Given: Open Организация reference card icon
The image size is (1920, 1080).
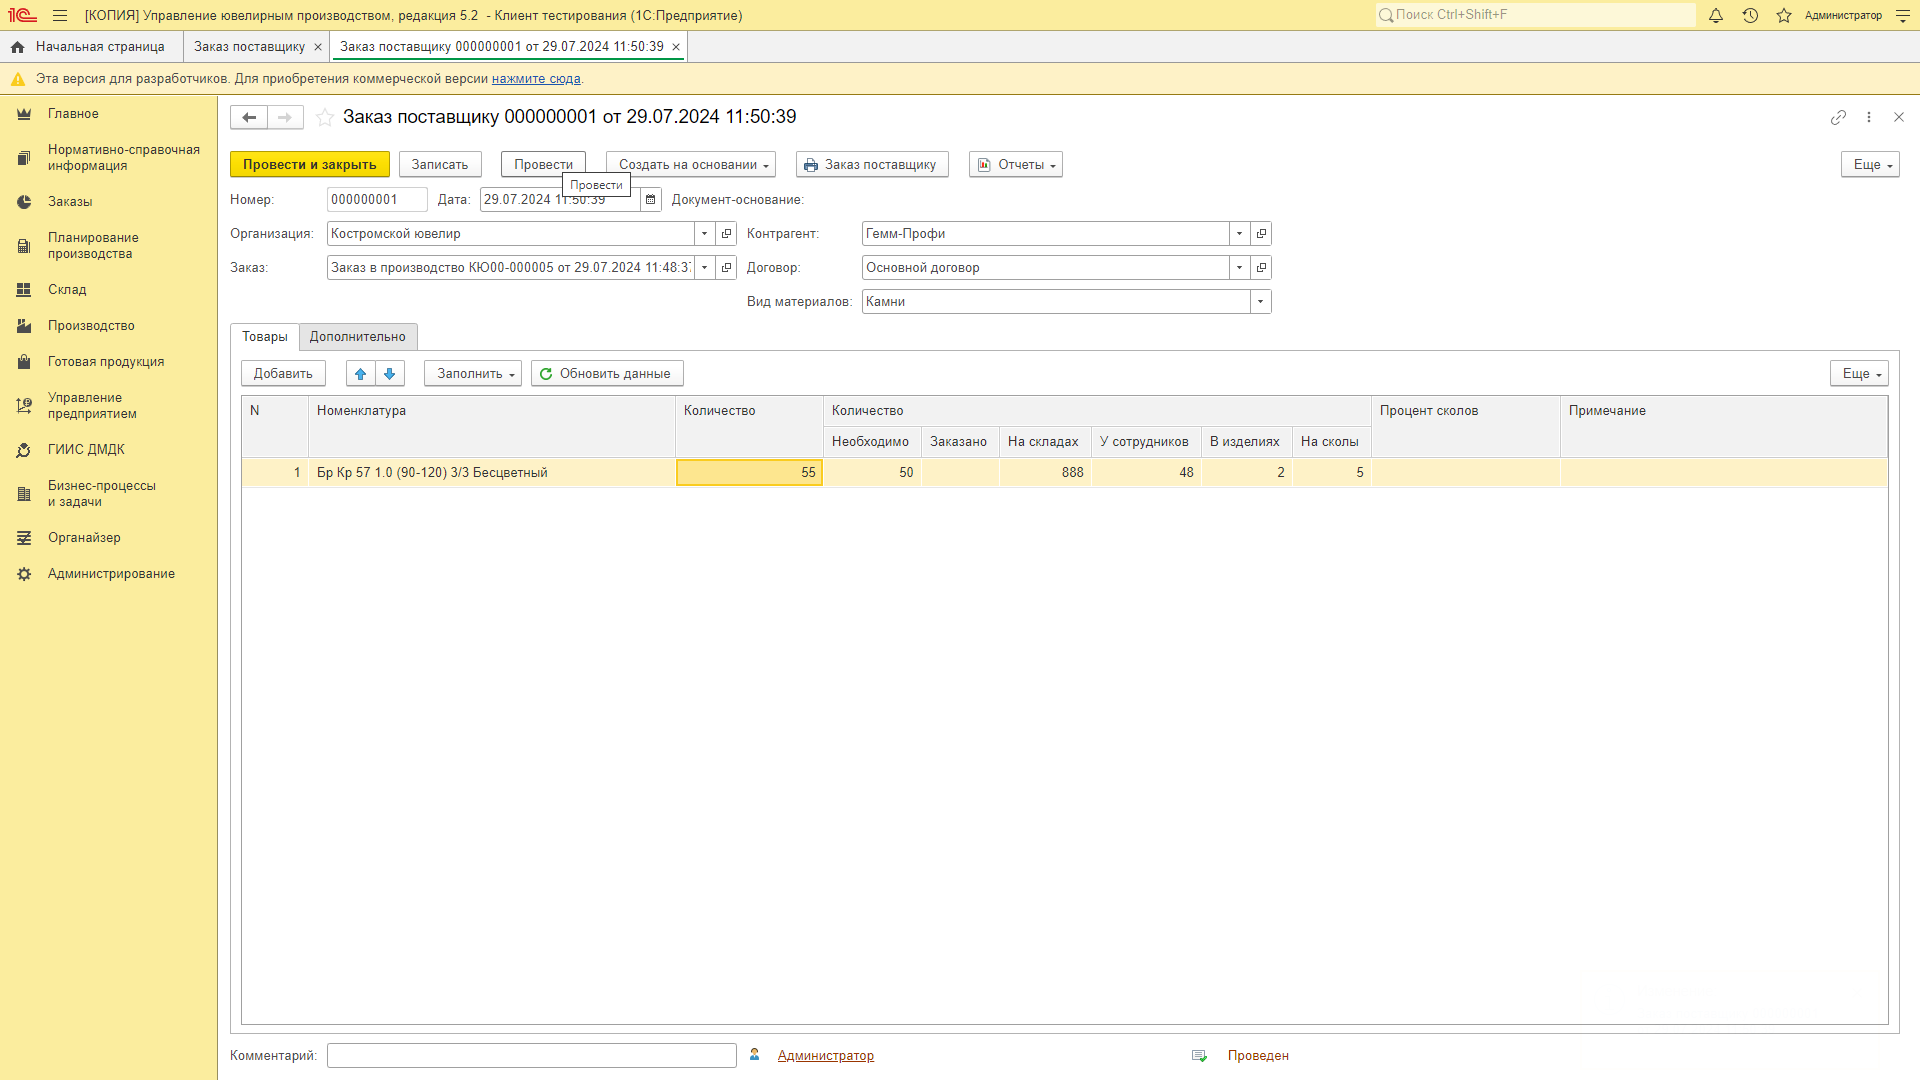Looking at the screenshot, I should click(727, 234).
